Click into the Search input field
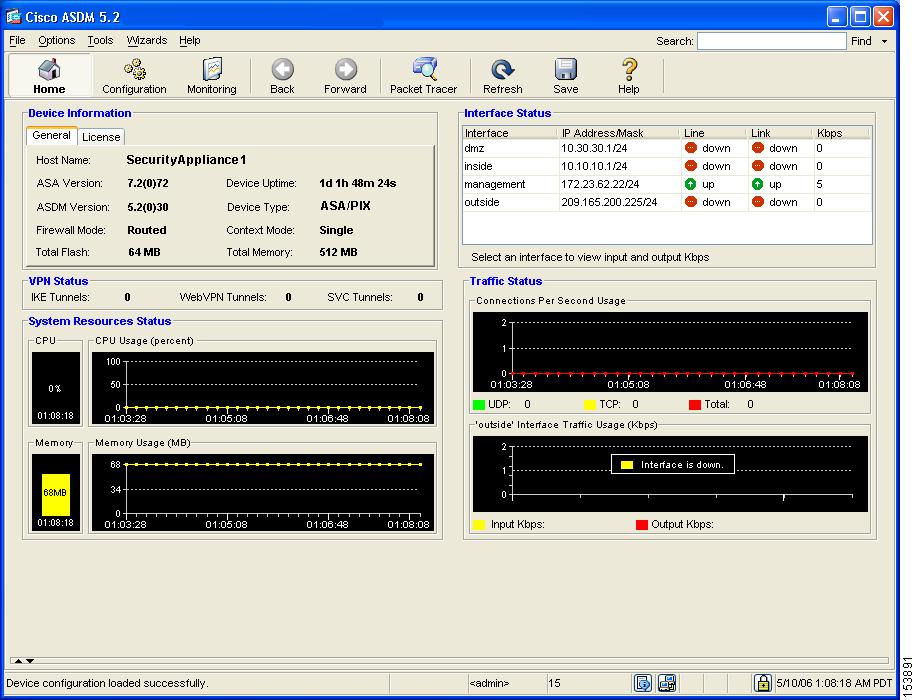 pos(771,41)
